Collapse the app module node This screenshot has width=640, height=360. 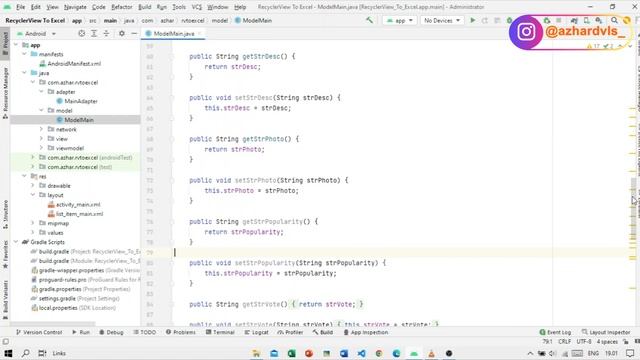click(x=16, y=45)
